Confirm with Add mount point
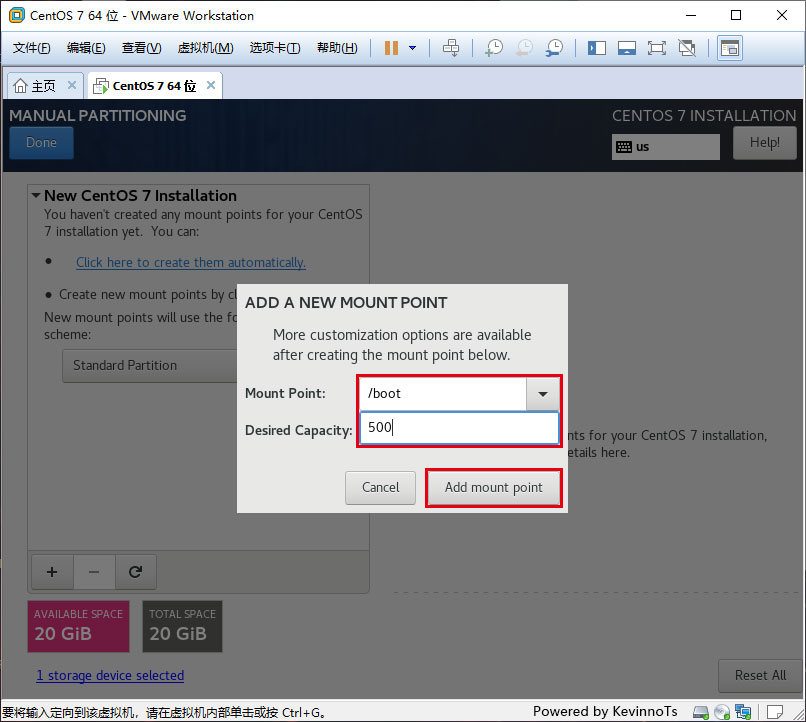This screenshot has height=722, width=806. coord(493,487)
